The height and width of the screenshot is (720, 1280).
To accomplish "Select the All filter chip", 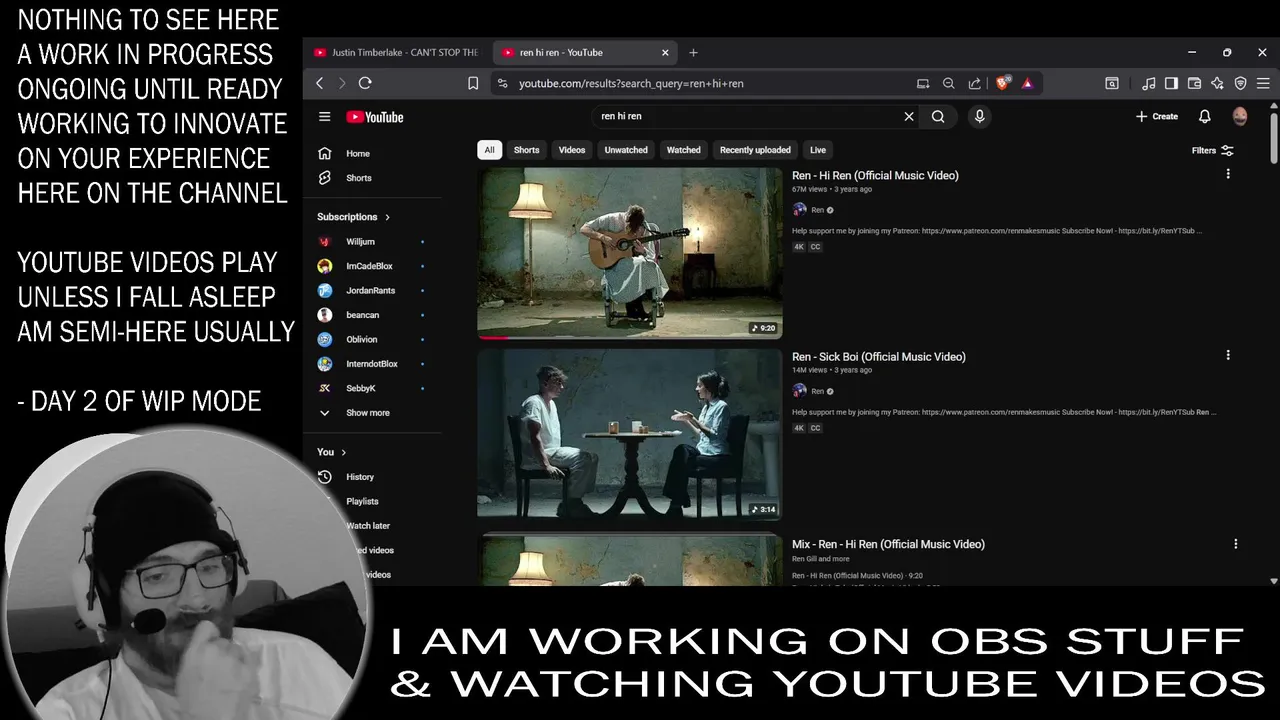I will 489,150.
